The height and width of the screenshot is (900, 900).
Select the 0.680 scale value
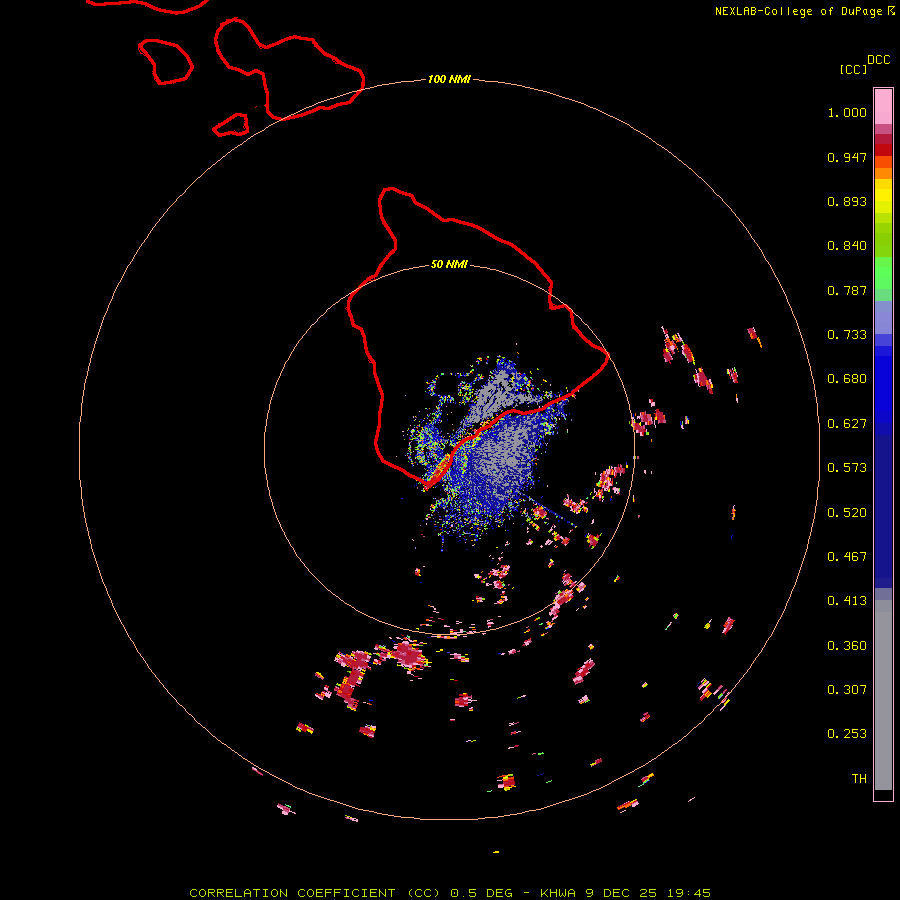click(x=847, y=379)
